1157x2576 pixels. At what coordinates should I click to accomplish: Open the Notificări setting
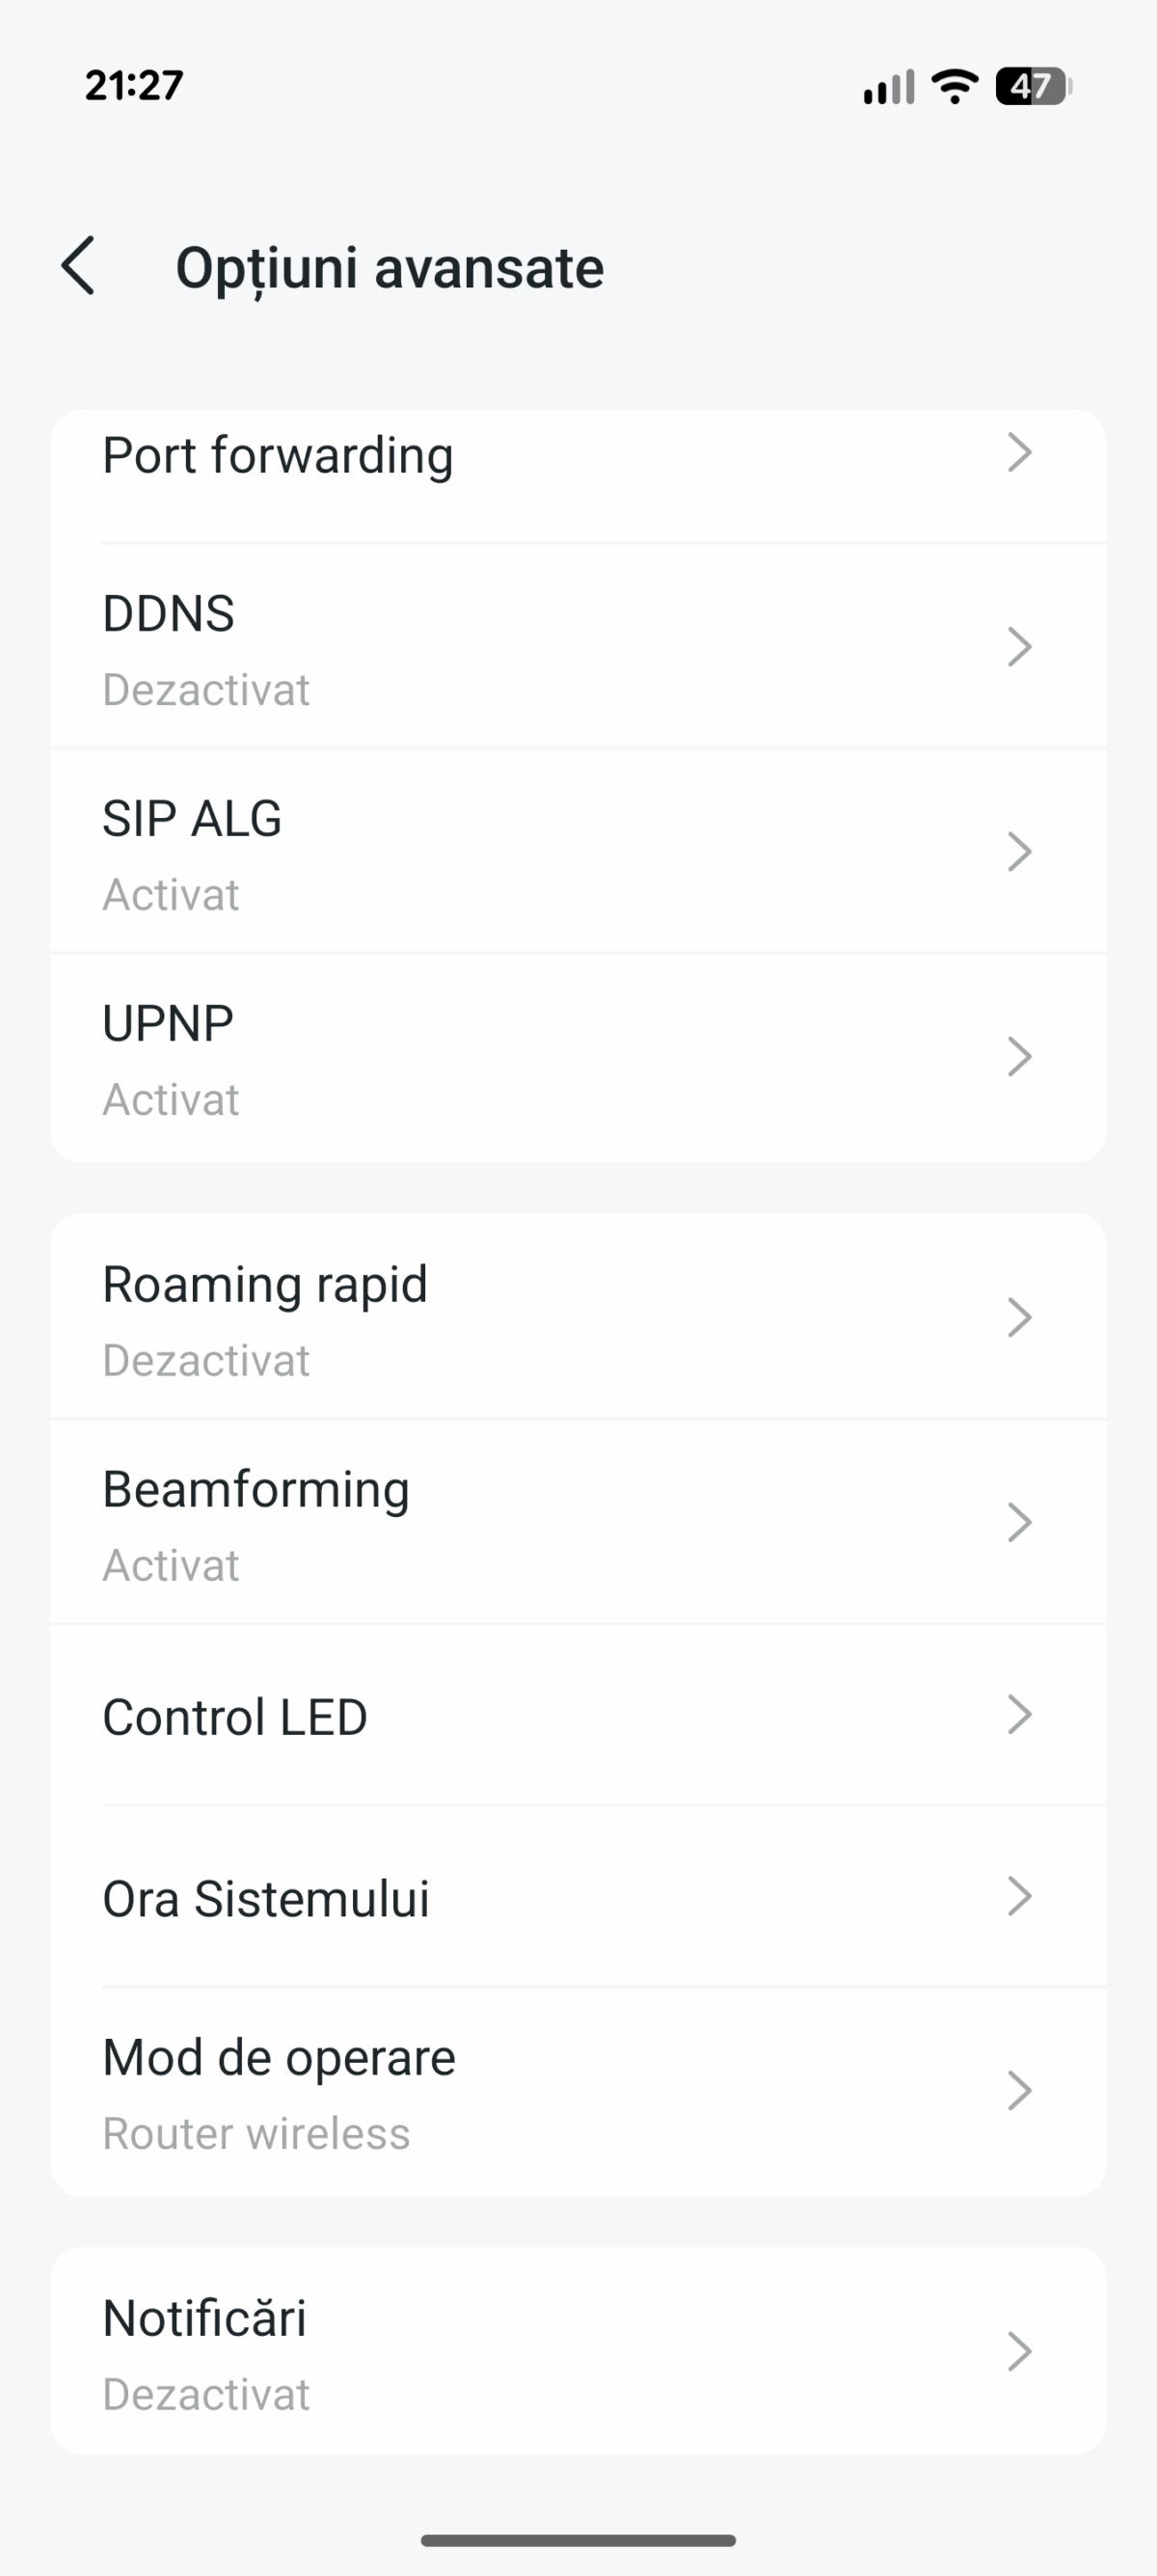click(205, 2318)
